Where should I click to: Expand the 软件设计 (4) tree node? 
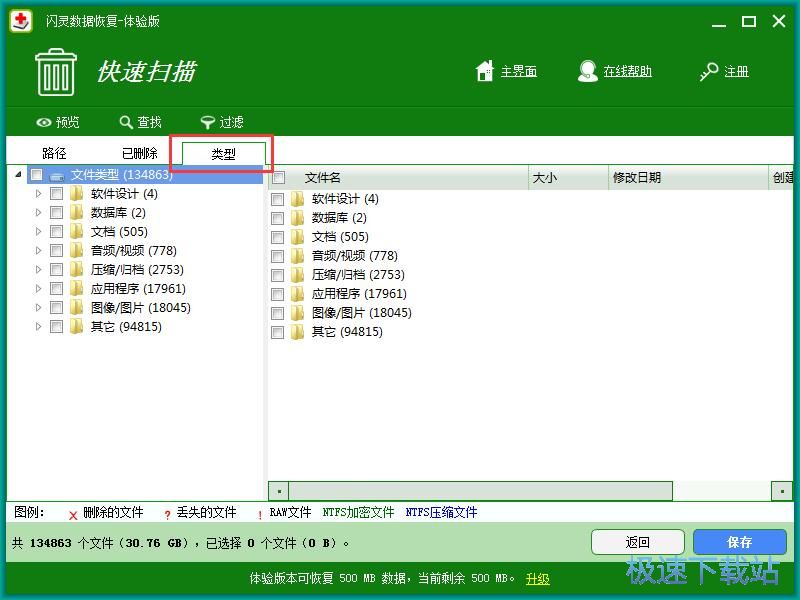click(x=39, y=194)
